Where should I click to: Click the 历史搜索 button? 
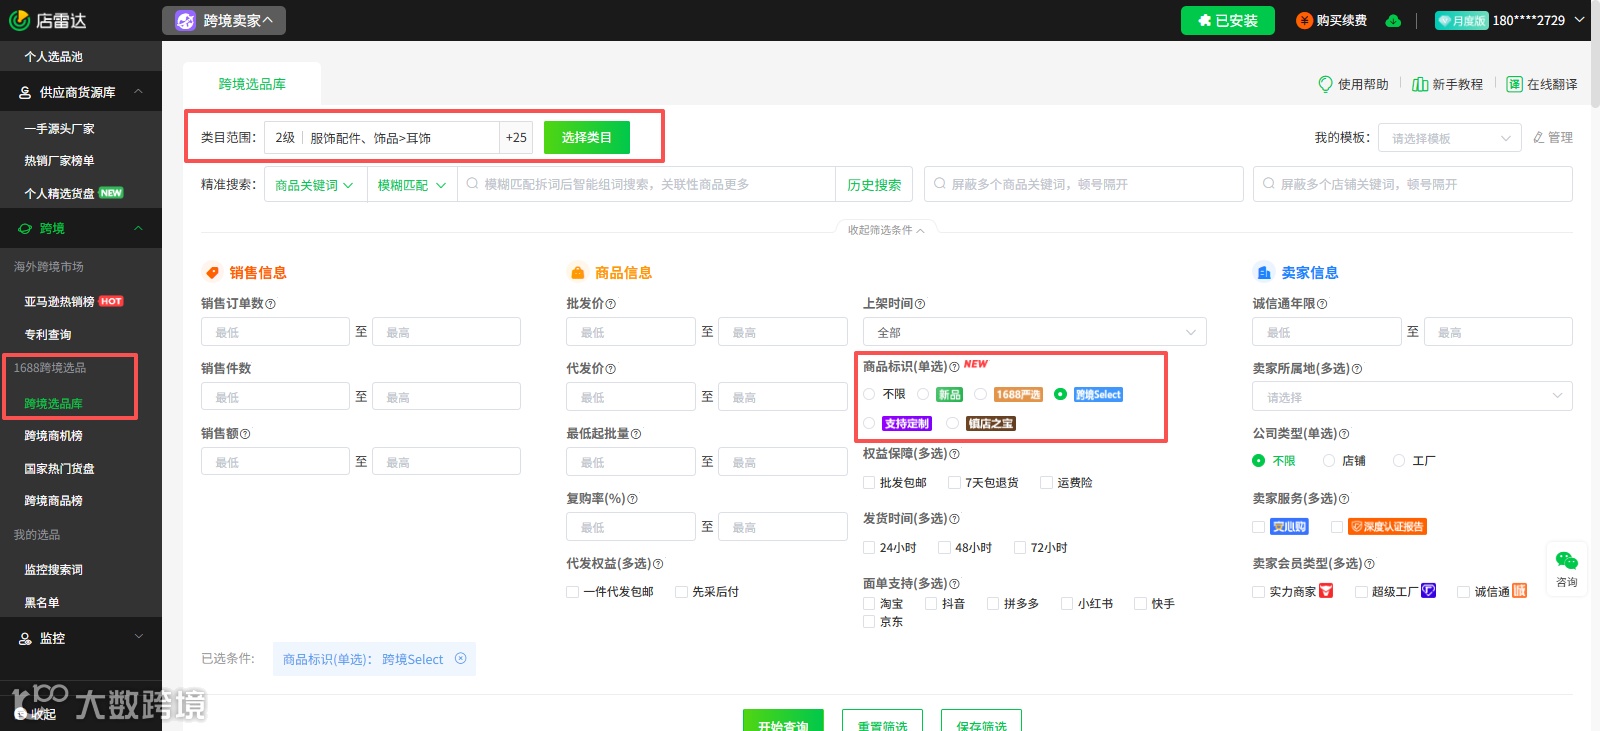874,185
